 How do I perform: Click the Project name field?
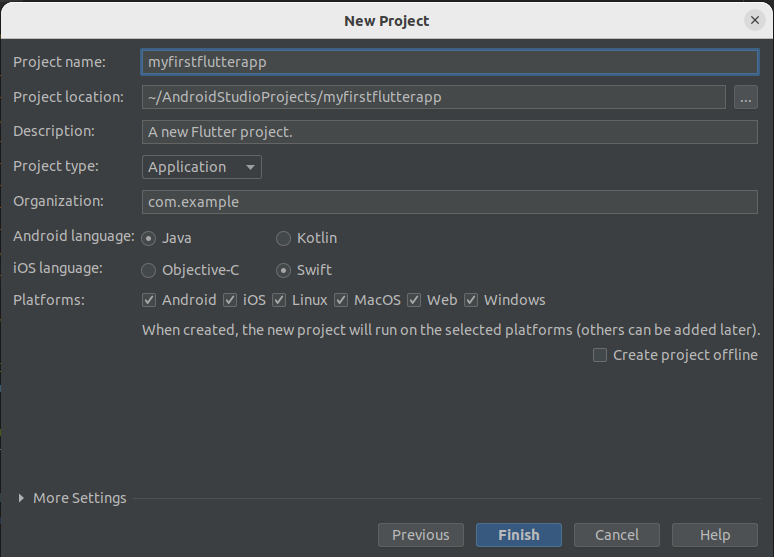(450, 62)
